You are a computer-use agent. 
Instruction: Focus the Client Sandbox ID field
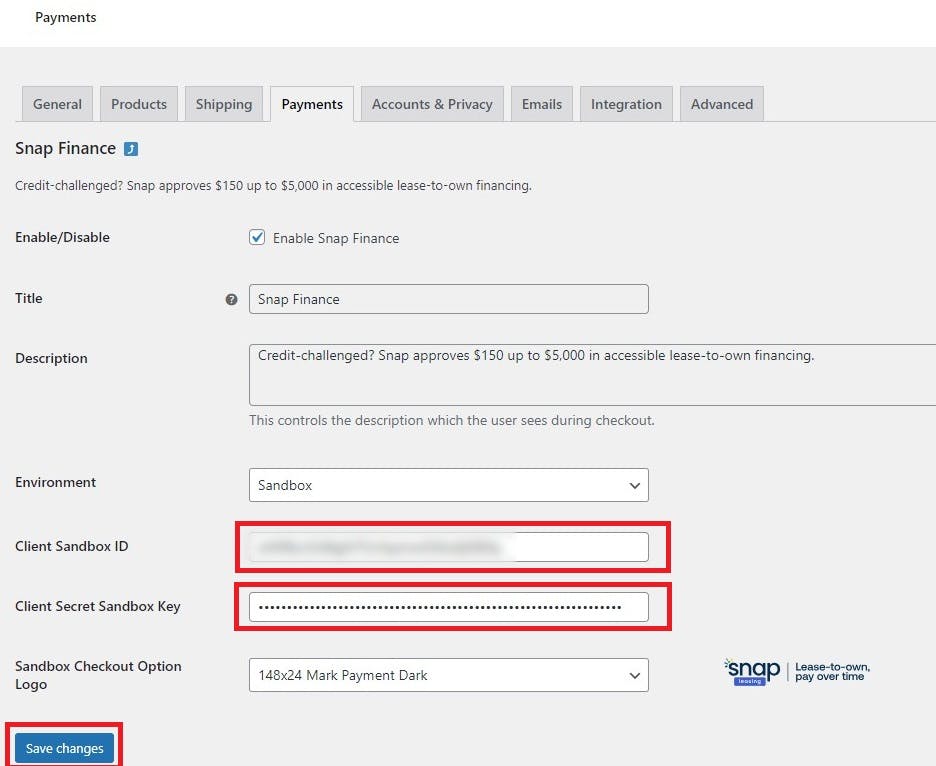coord(449,547)
